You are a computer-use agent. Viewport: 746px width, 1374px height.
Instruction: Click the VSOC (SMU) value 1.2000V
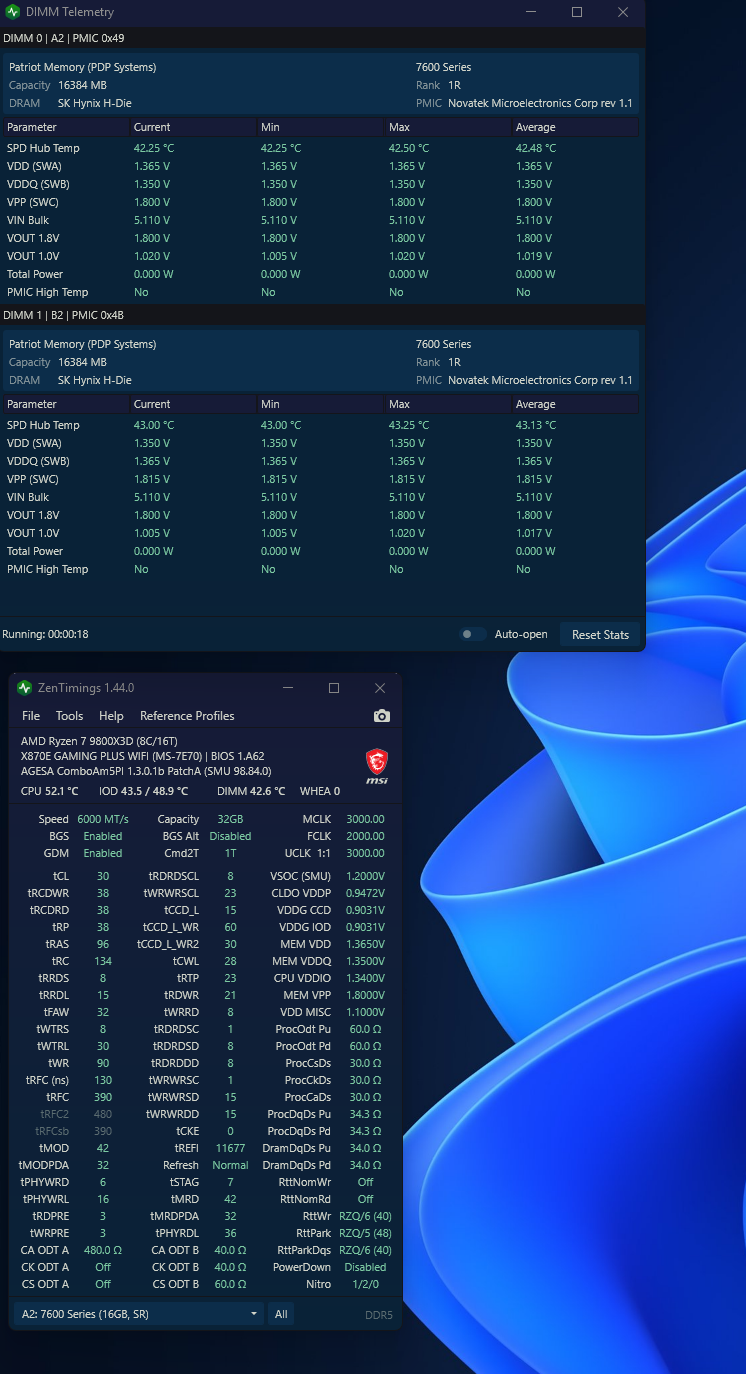coord(365,876)
